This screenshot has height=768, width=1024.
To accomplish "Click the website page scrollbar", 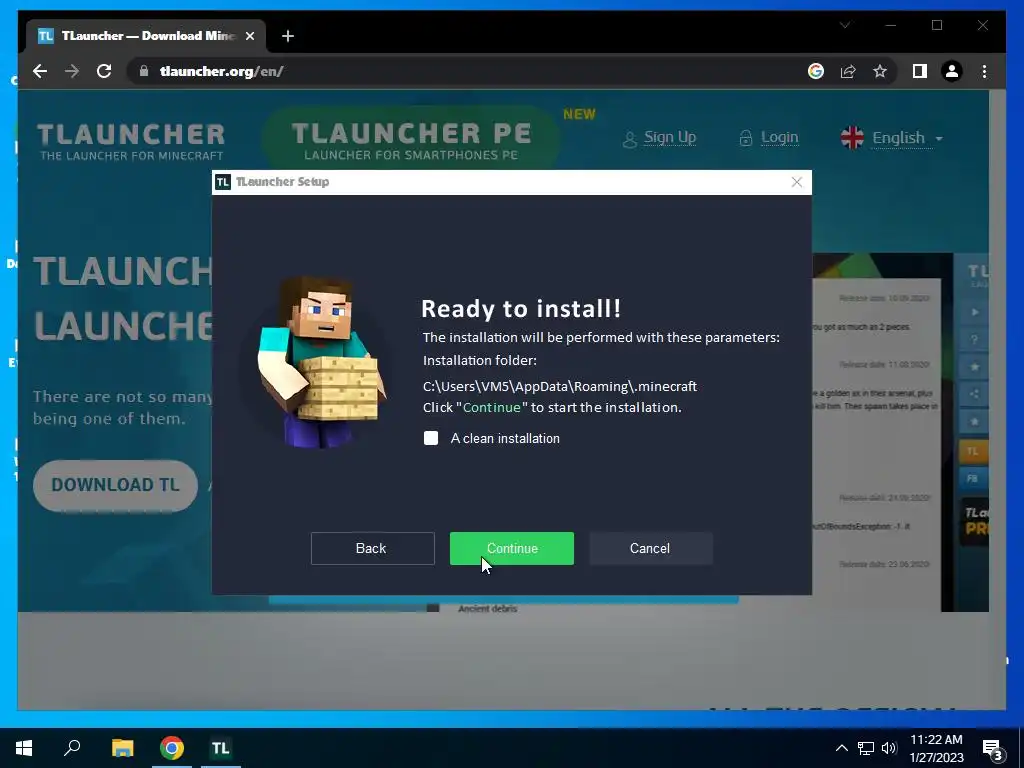I will (x=997, y=398).
